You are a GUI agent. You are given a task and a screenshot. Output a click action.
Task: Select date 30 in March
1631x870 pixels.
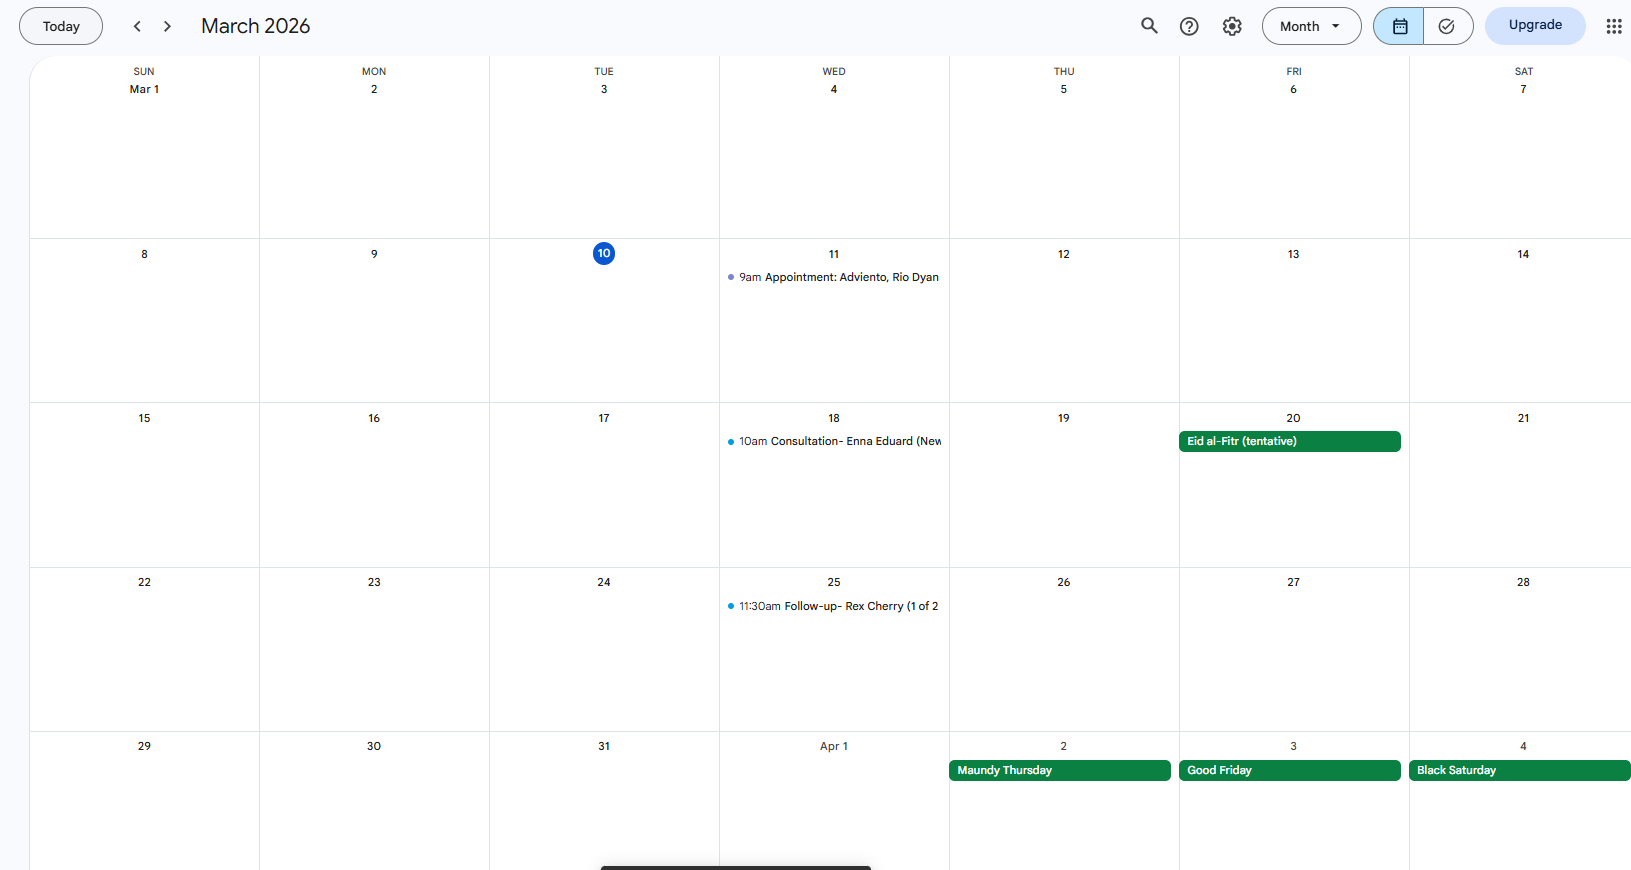(x=374, y=746)
